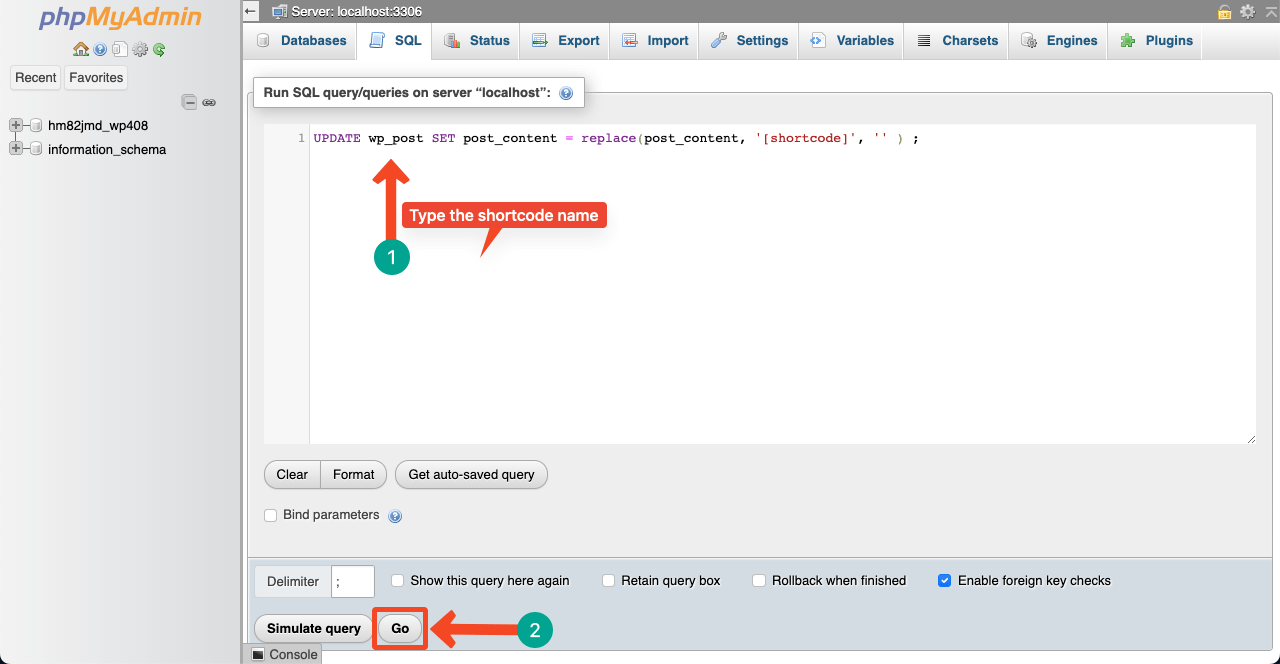1280x664 pixels.
Task: Open hm82jmd_wp408 database link
Action: pyautogui.click(x=98, y=125)
